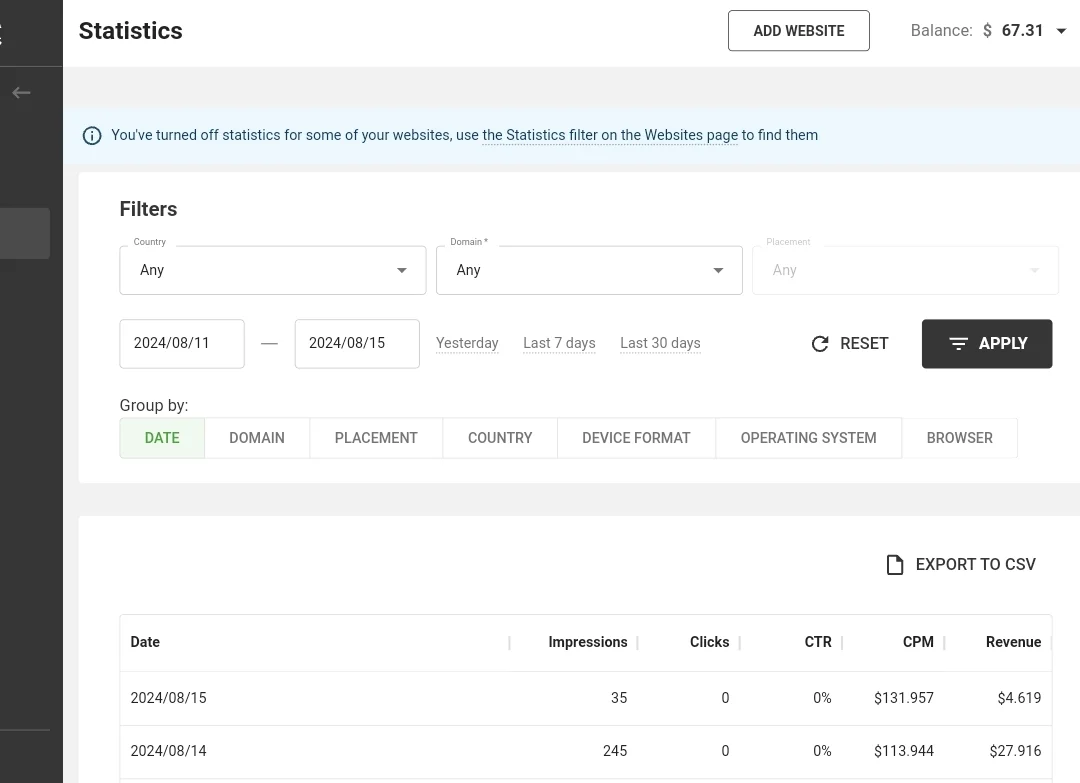Sort by the CPM column header
The height and width of the screenshot is (783, 1080).
coord(918,642)
